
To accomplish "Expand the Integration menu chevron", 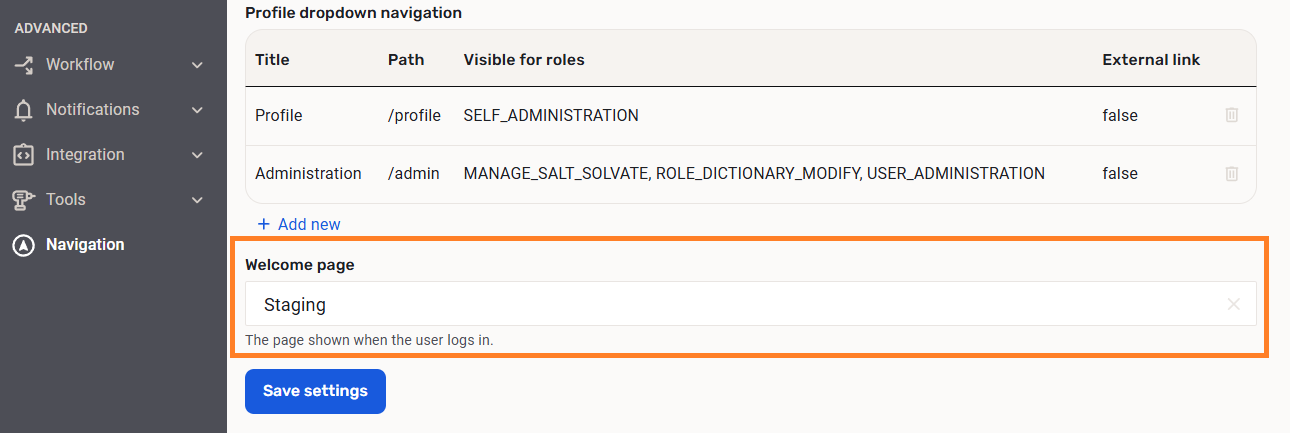I will [x=197, y=155].
